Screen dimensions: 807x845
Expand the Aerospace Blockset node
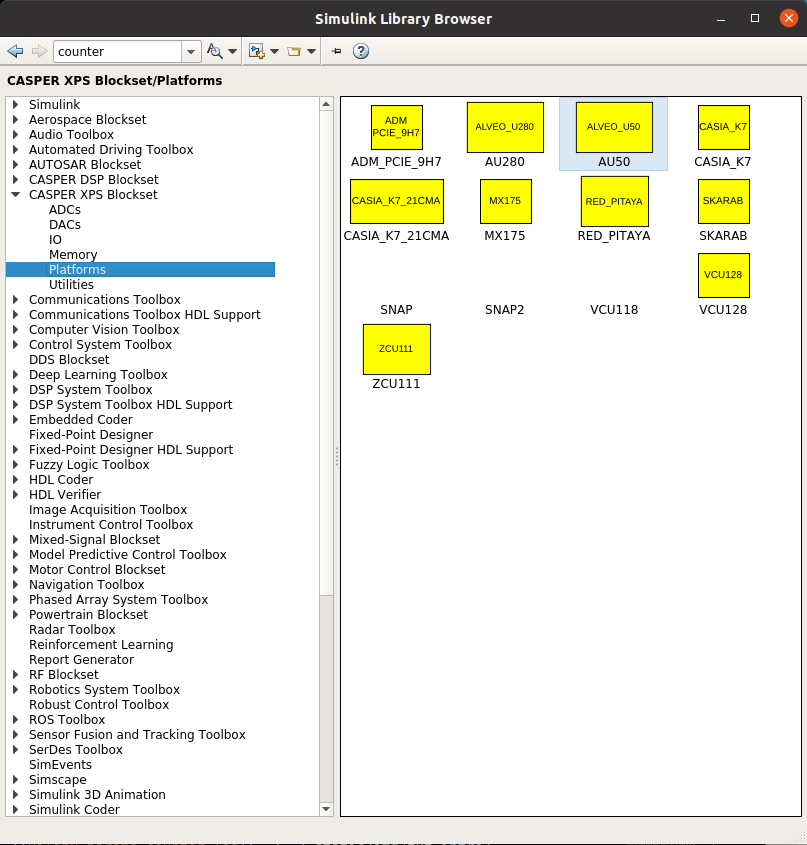point(16,120)
